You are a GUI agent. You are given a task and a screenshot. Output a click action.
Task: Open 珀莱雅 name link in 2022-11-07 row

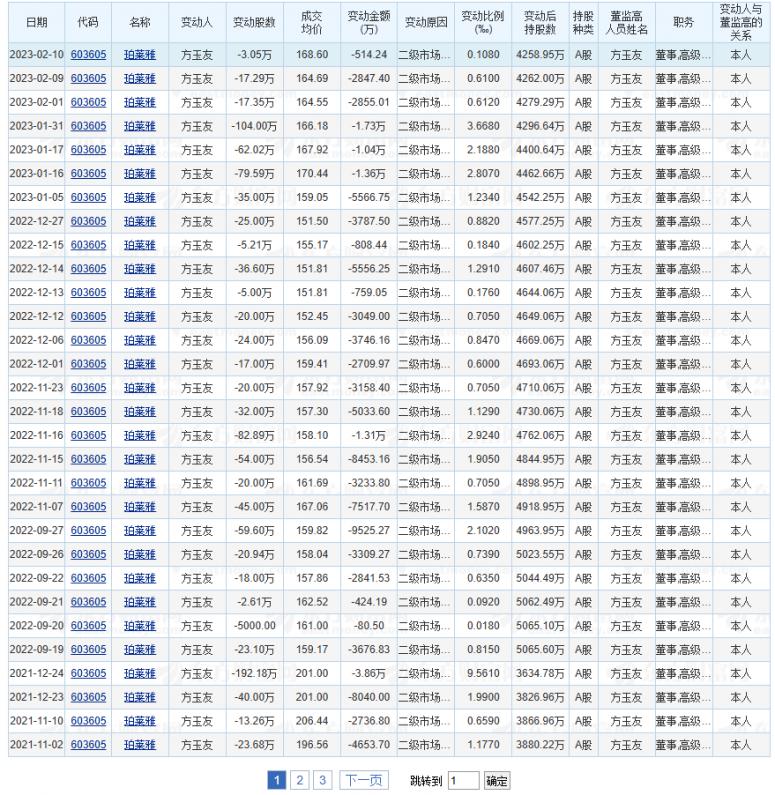140,506
